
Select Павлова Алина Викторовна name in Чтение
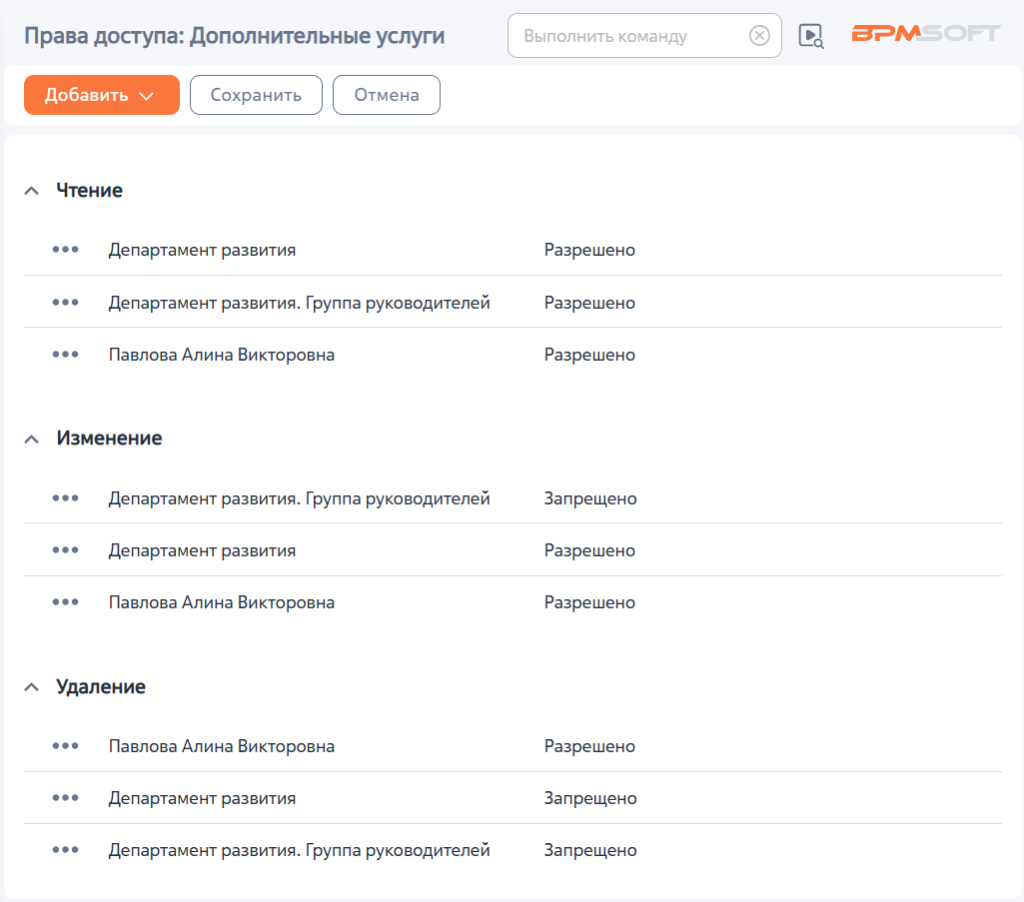(221, 355)
